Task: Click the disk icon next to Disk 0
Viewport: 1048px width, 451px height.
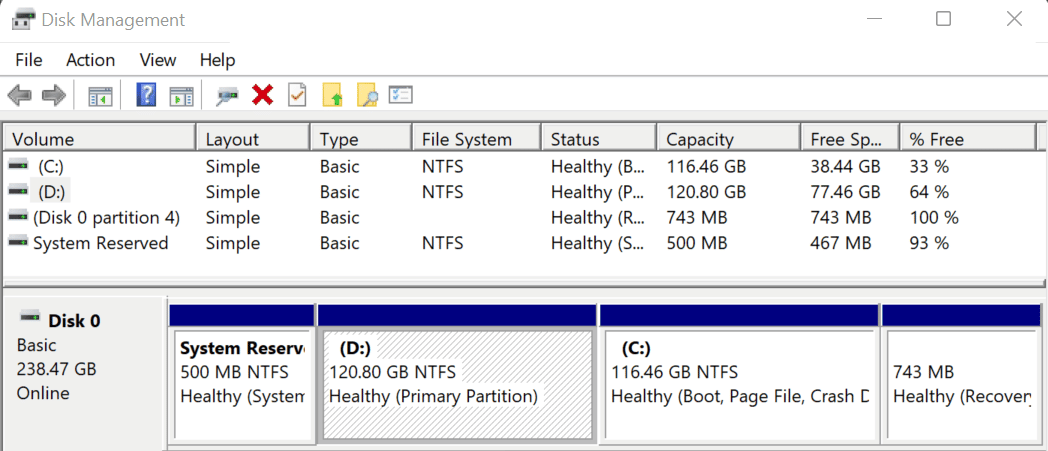Action: tap(31, 316)
